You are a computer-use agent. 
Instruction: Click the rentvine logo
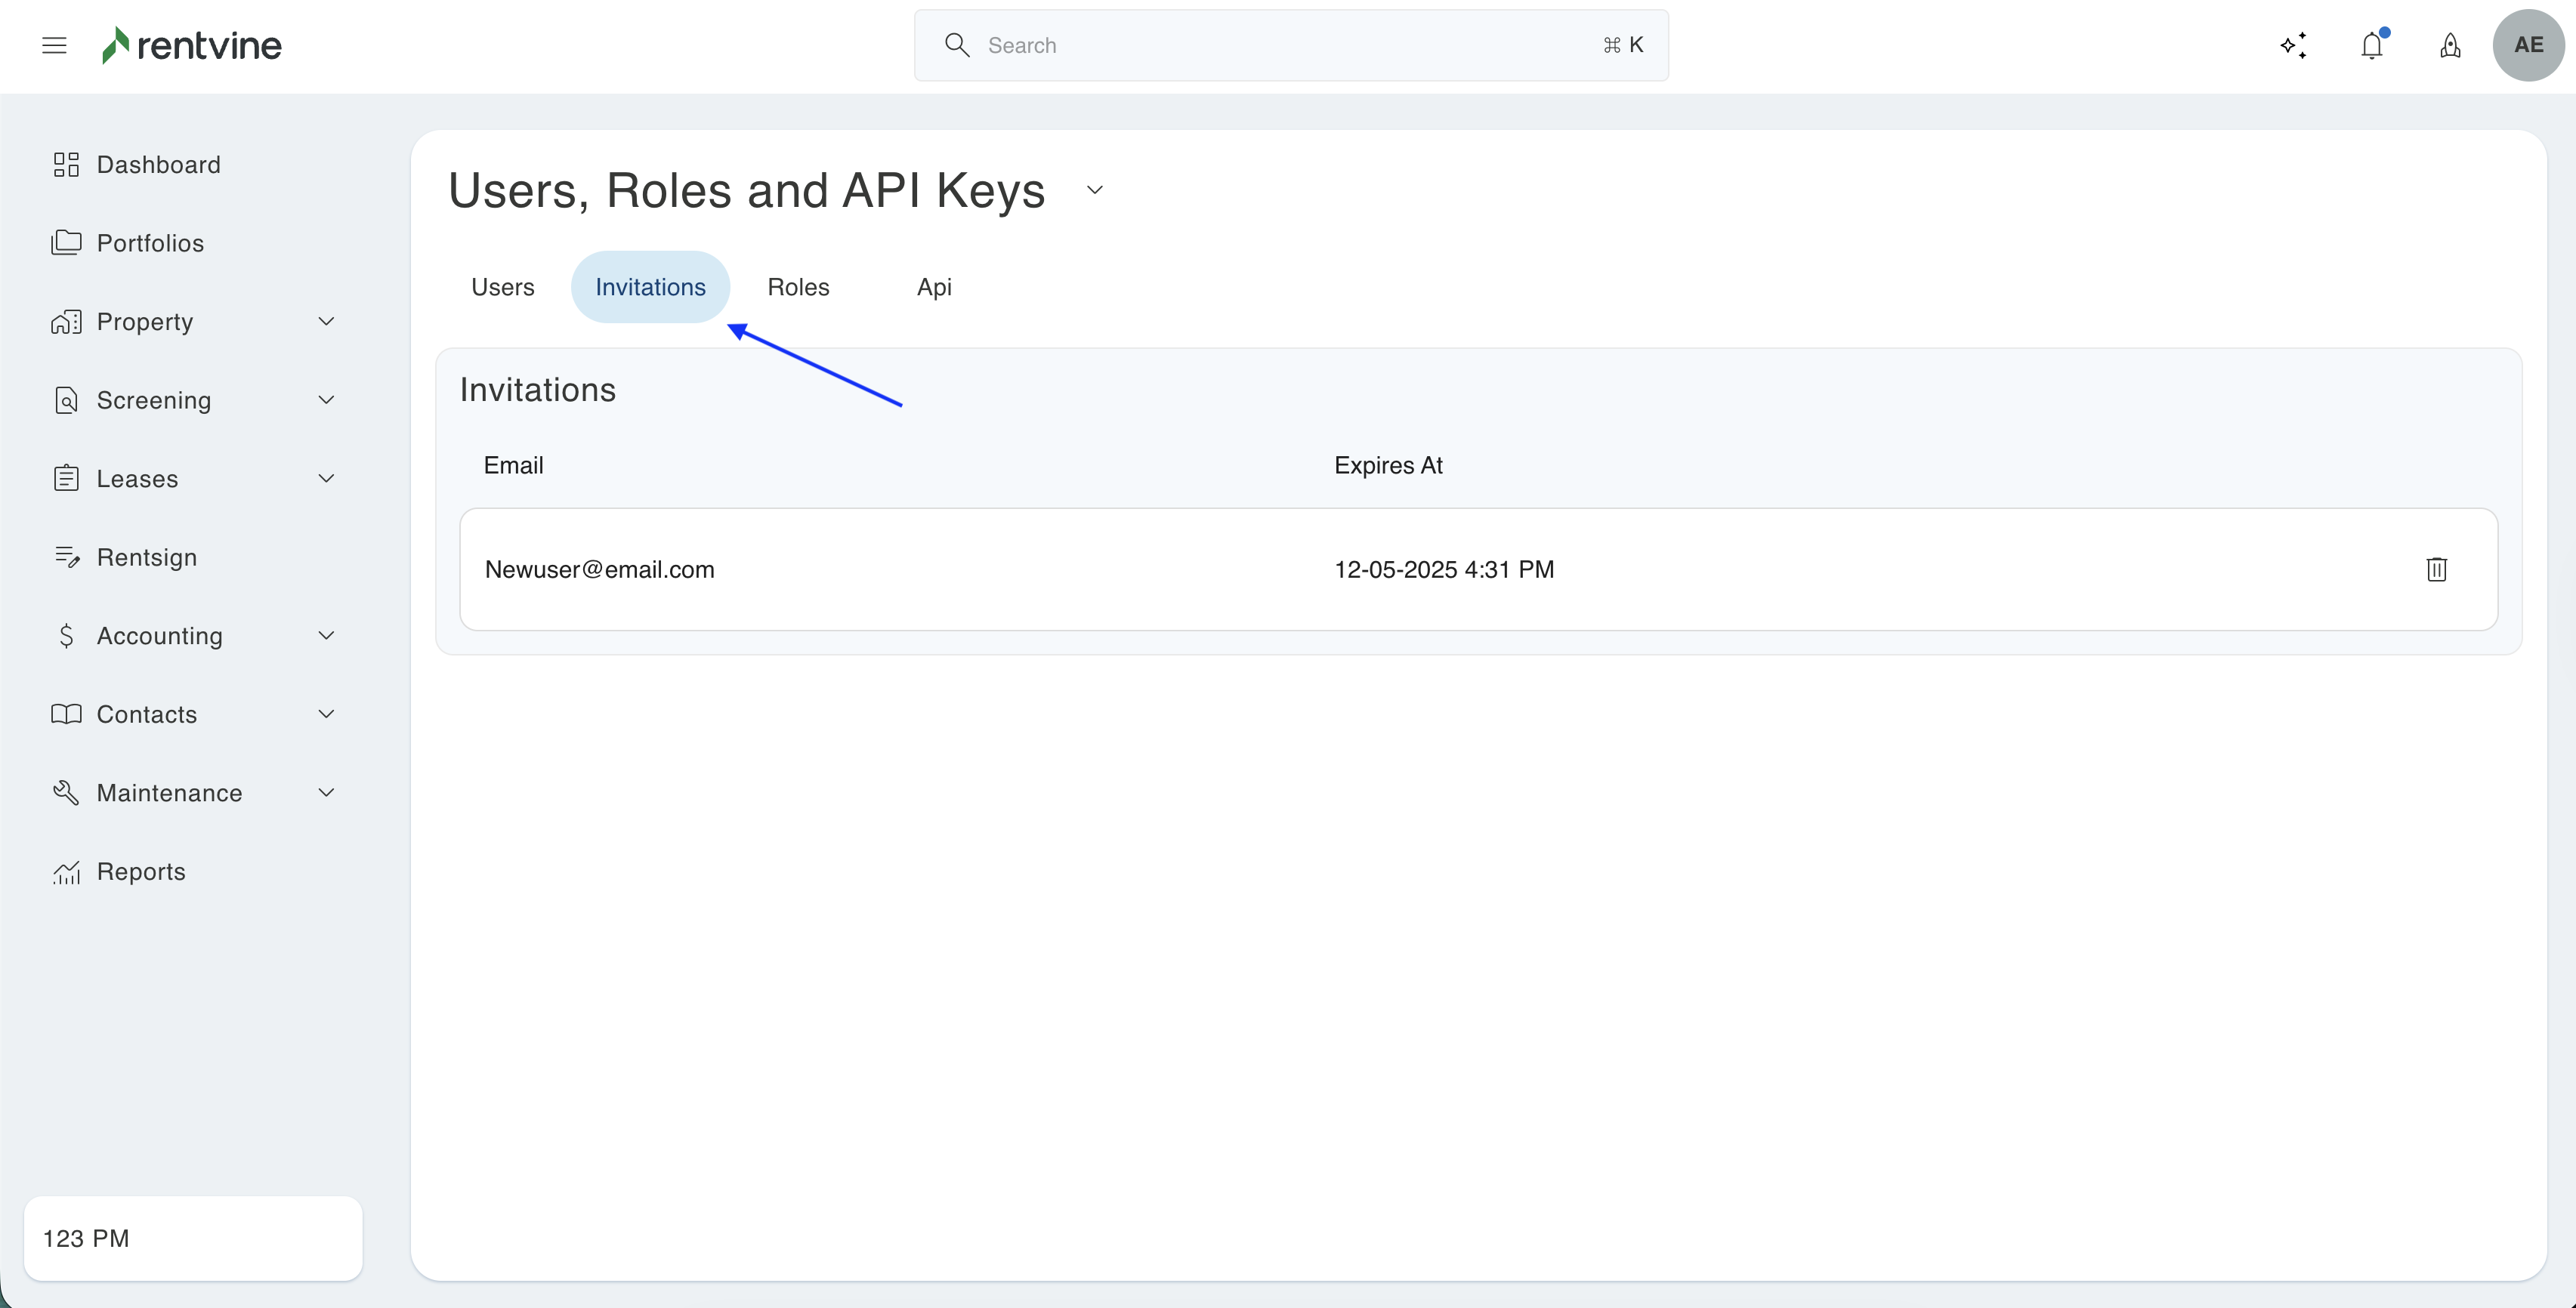point(192,45)
